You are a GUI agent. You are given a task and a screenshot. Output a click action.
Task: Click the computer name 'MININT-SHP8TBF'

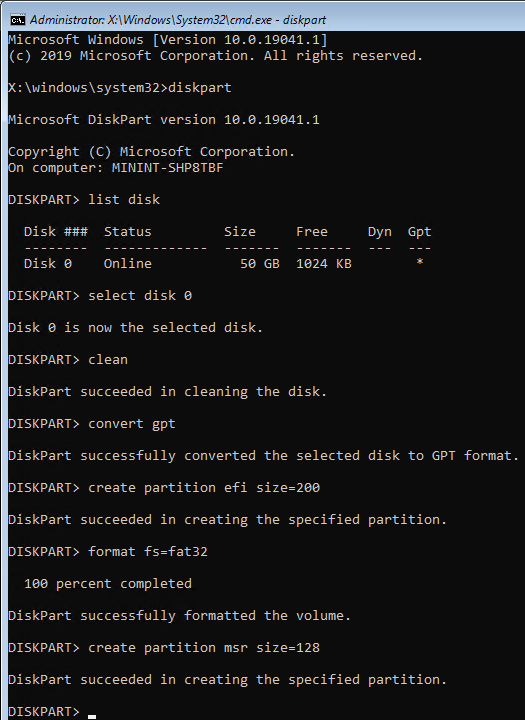[168, 168]
